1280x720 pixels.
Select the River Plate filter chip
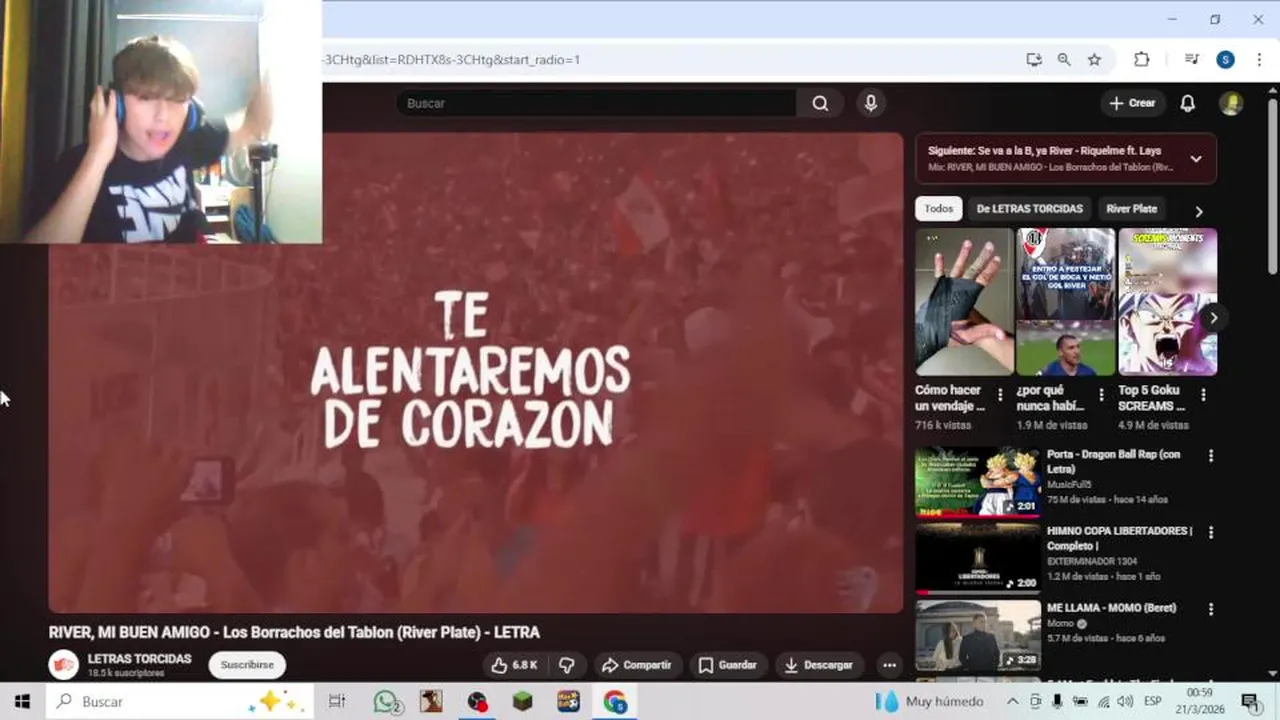pos(1131,209)
